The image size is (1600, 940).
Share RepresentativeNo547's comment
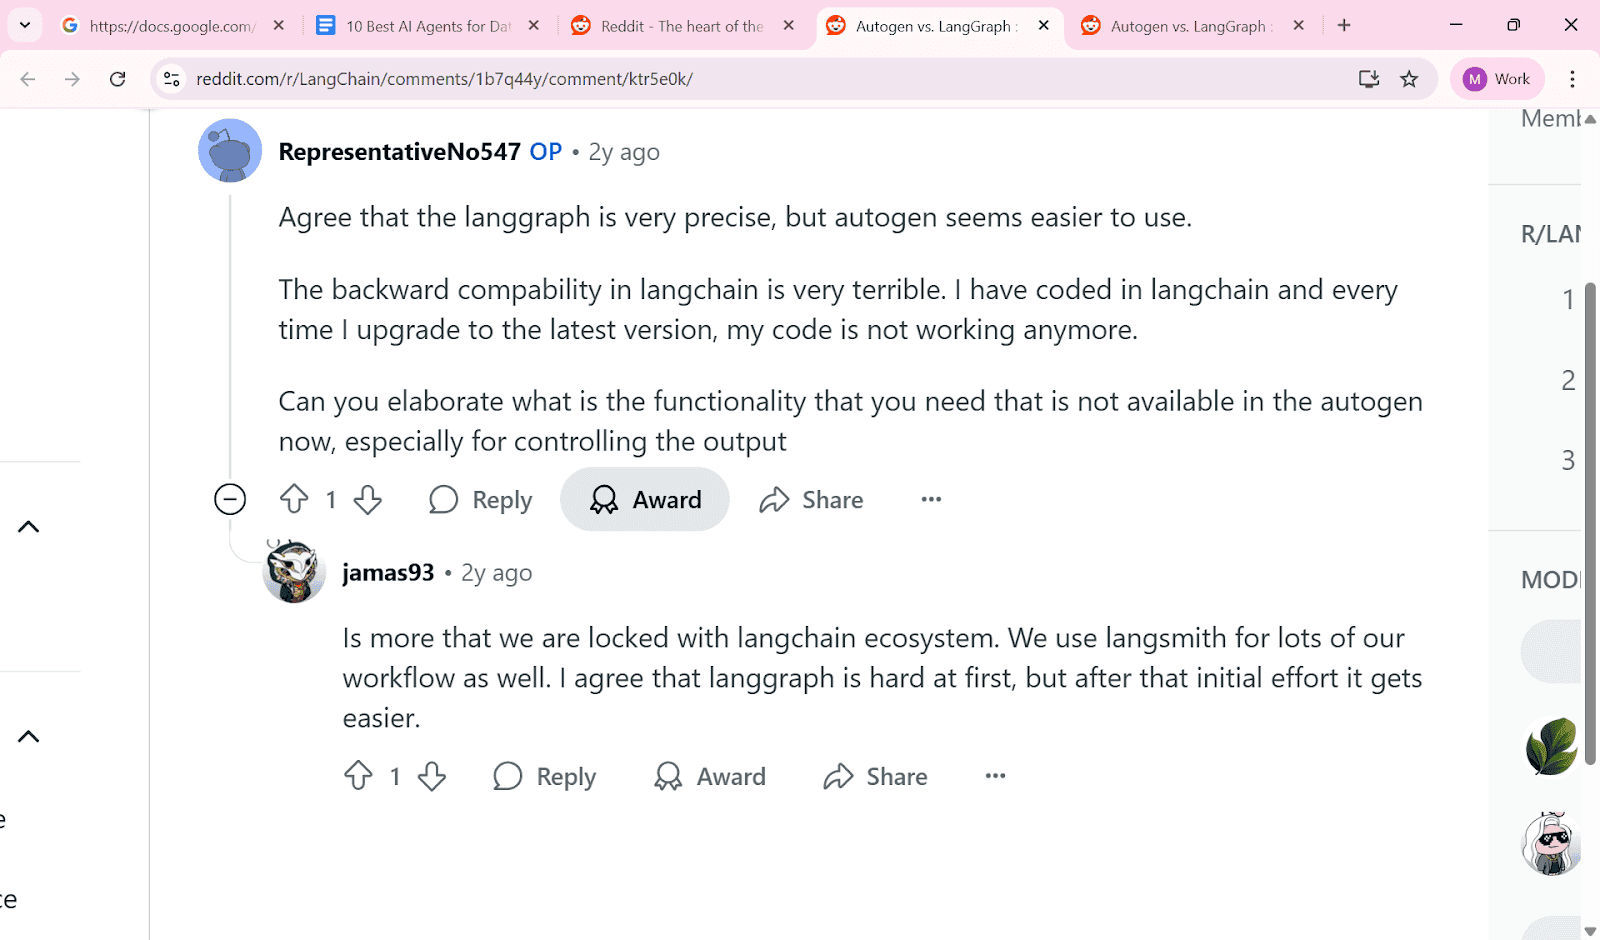click(x=811, y=499)
